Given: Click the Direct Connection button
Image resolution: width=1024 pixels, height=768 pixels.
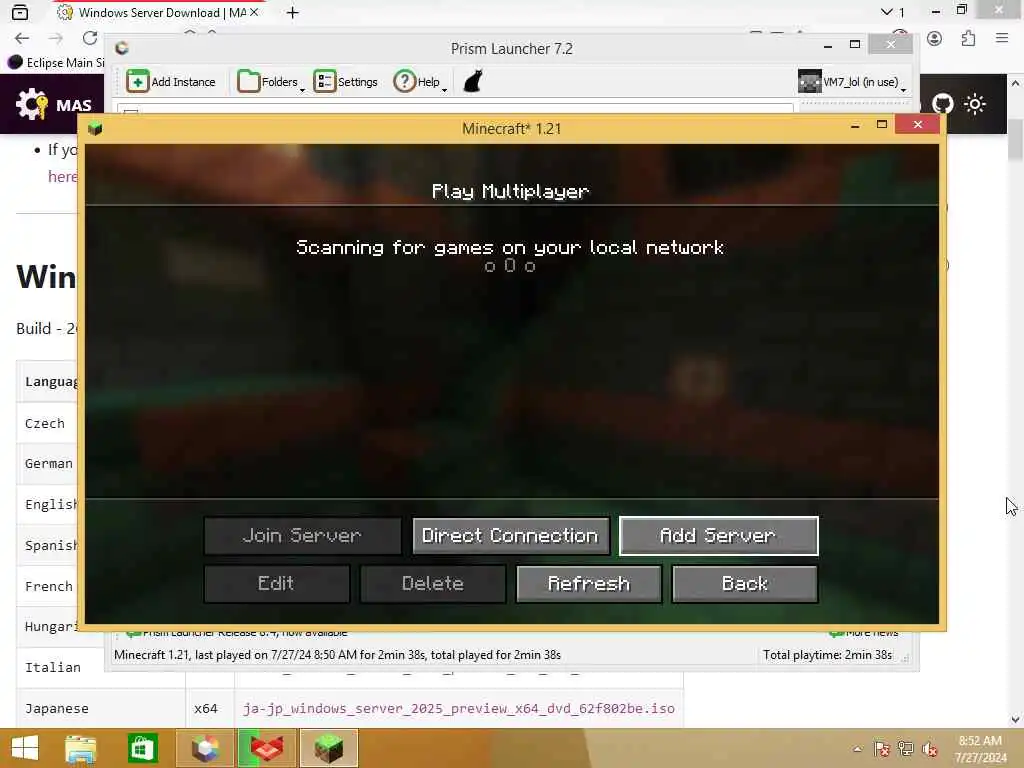Looking at the screenshot, I should click(x=511, y=536).
